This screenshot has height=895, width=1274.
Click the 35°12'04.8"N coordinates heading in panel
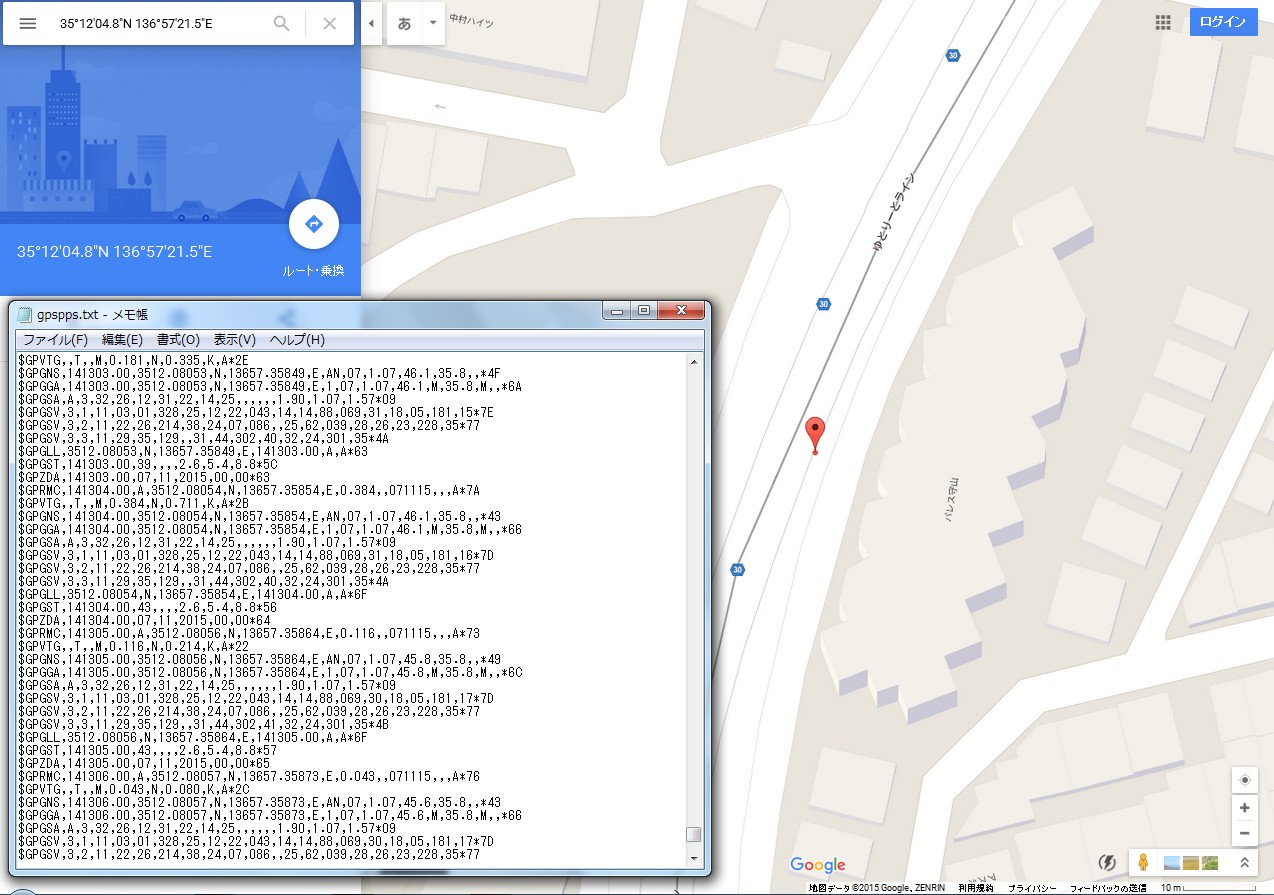114,252
